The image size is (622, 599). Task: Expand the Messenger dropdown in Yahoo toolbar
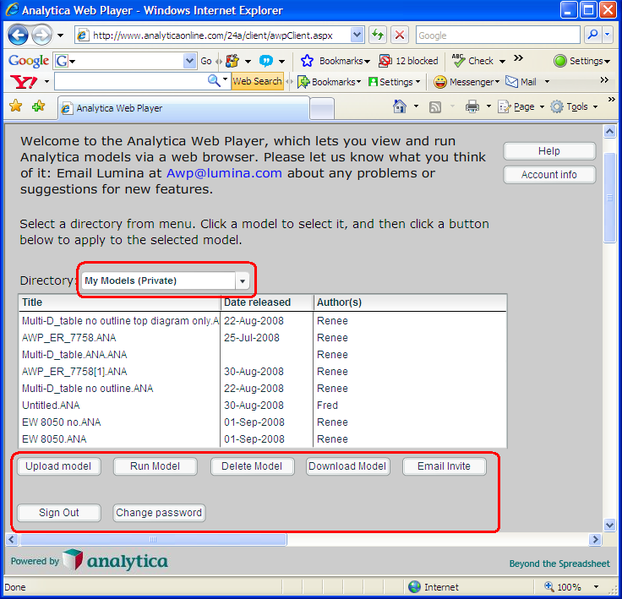click(x=497, y=82)
